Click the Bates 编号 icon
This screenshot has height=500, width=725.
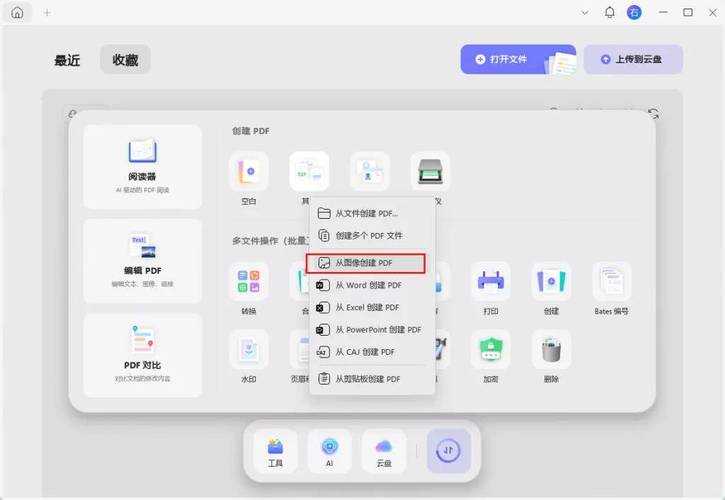pyautogui.click(x=612, y=283)
